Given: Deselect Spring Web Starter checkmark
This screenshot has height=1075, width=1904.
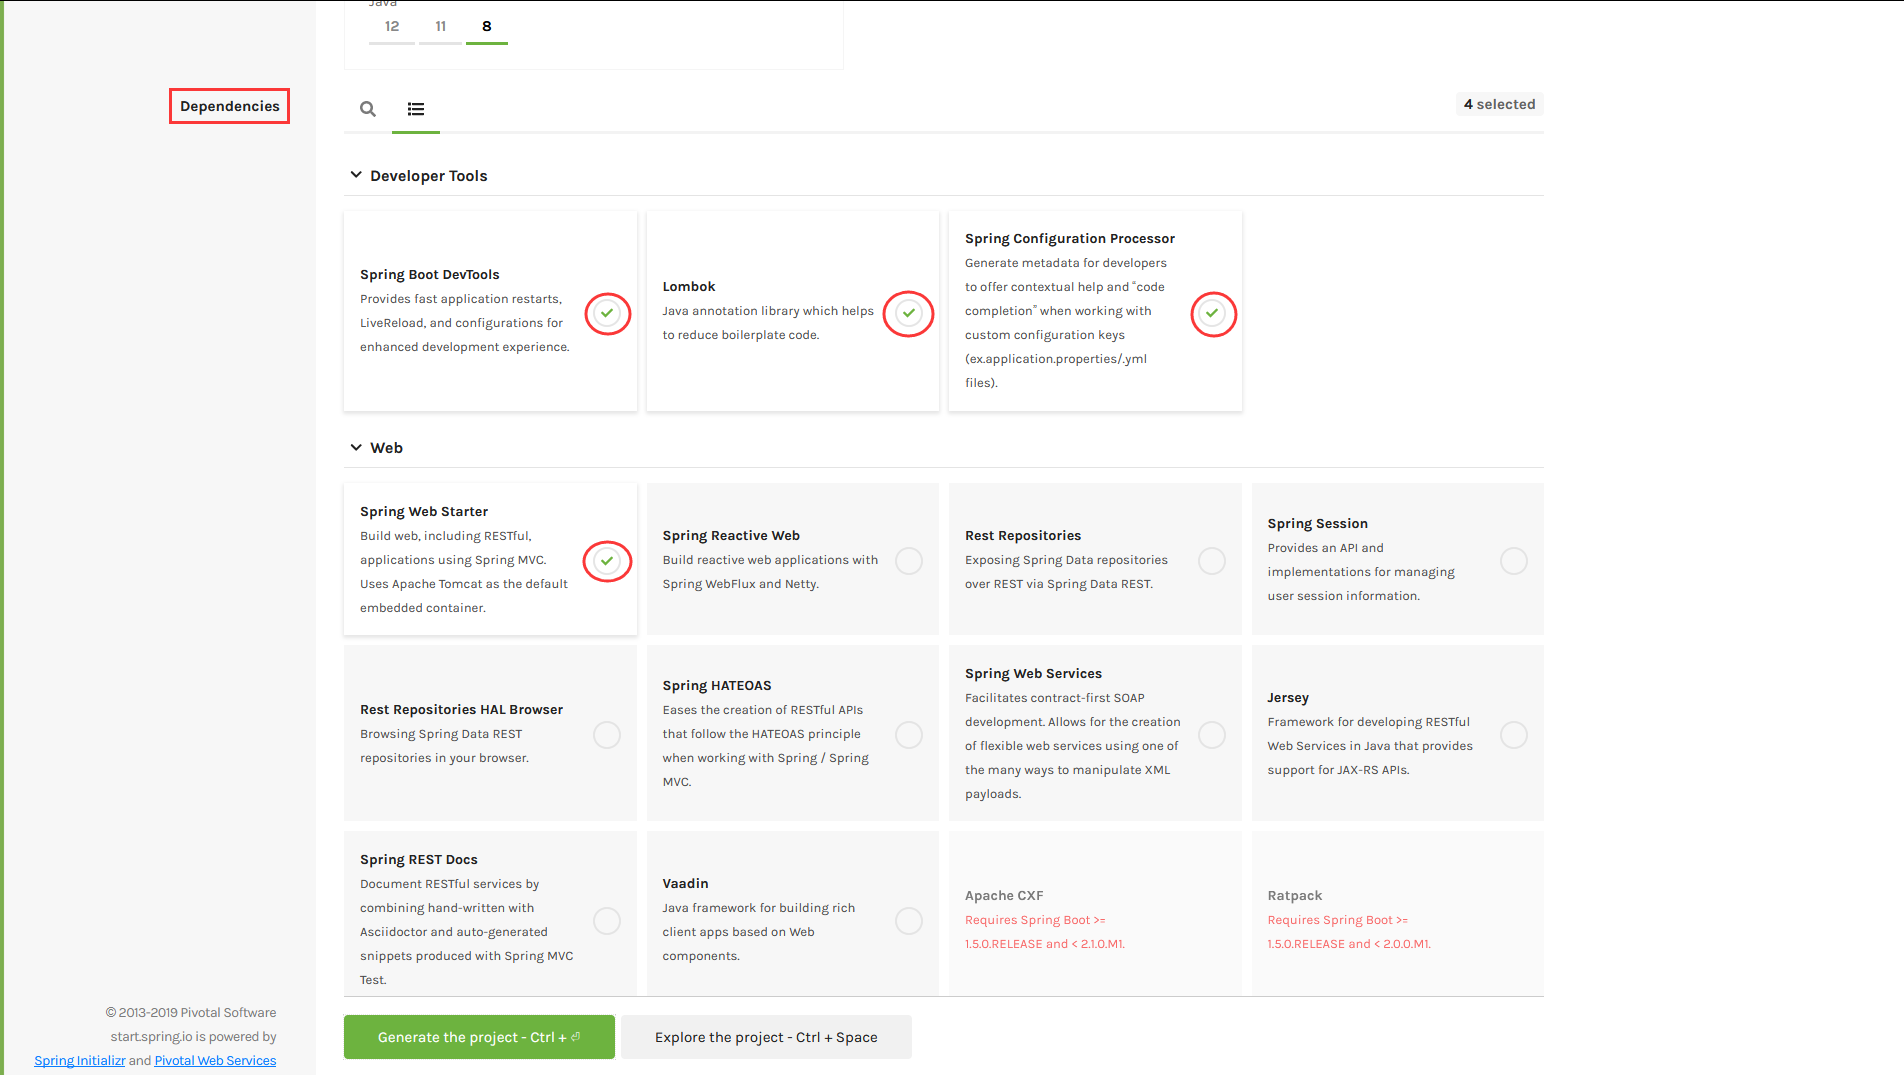Looking at the screenshot, I should [x=607, y=561].
